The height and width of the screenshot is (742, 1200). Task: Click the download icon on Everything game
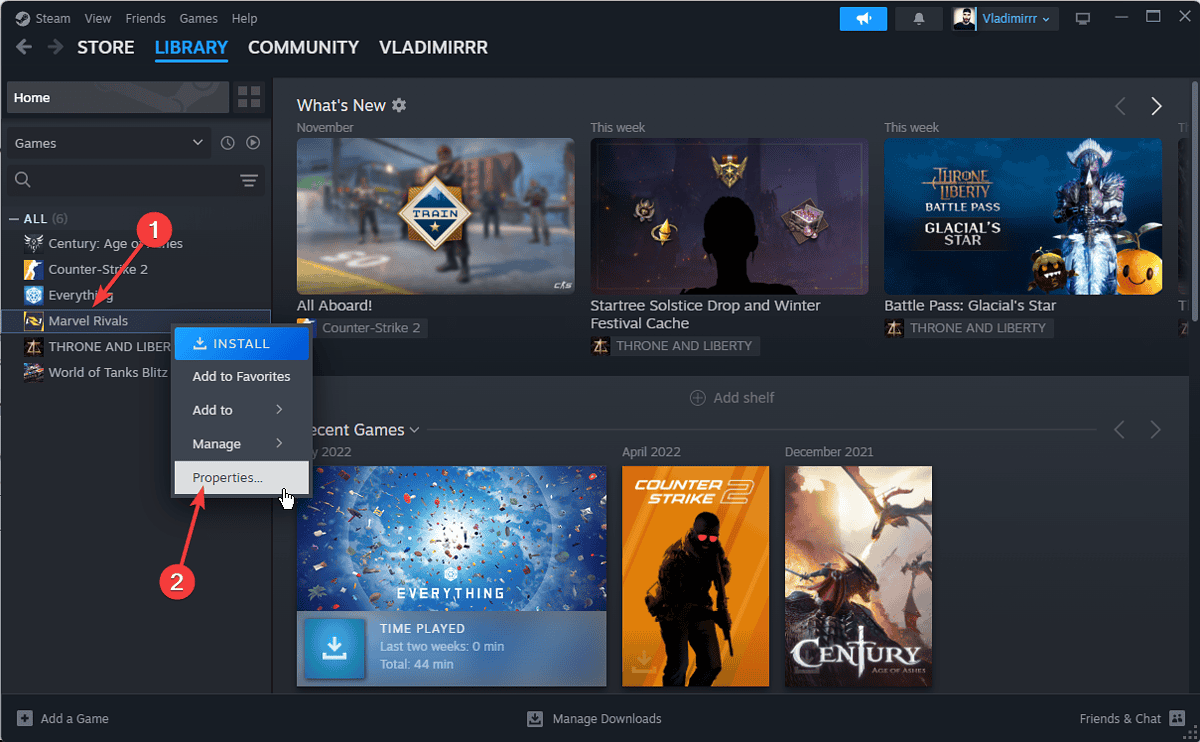pyautogui.click(x=335, y=649)
